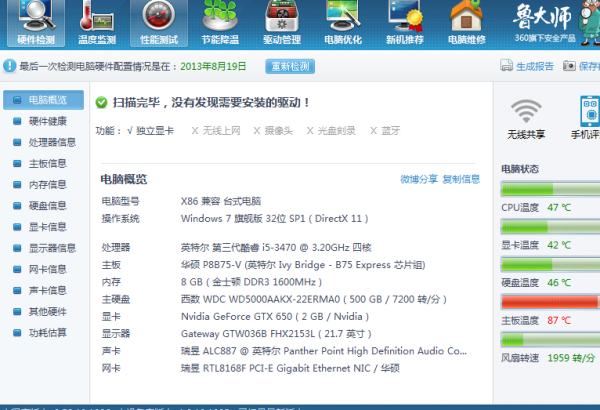Screen dimensions: 600x410
Task: Select 硬件健康 in the left sidebar
Action: coord(47,121)
